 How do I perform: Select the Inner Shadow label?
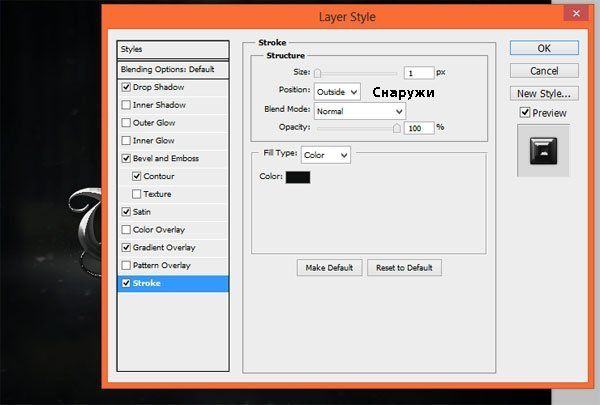tap(159, 105)
